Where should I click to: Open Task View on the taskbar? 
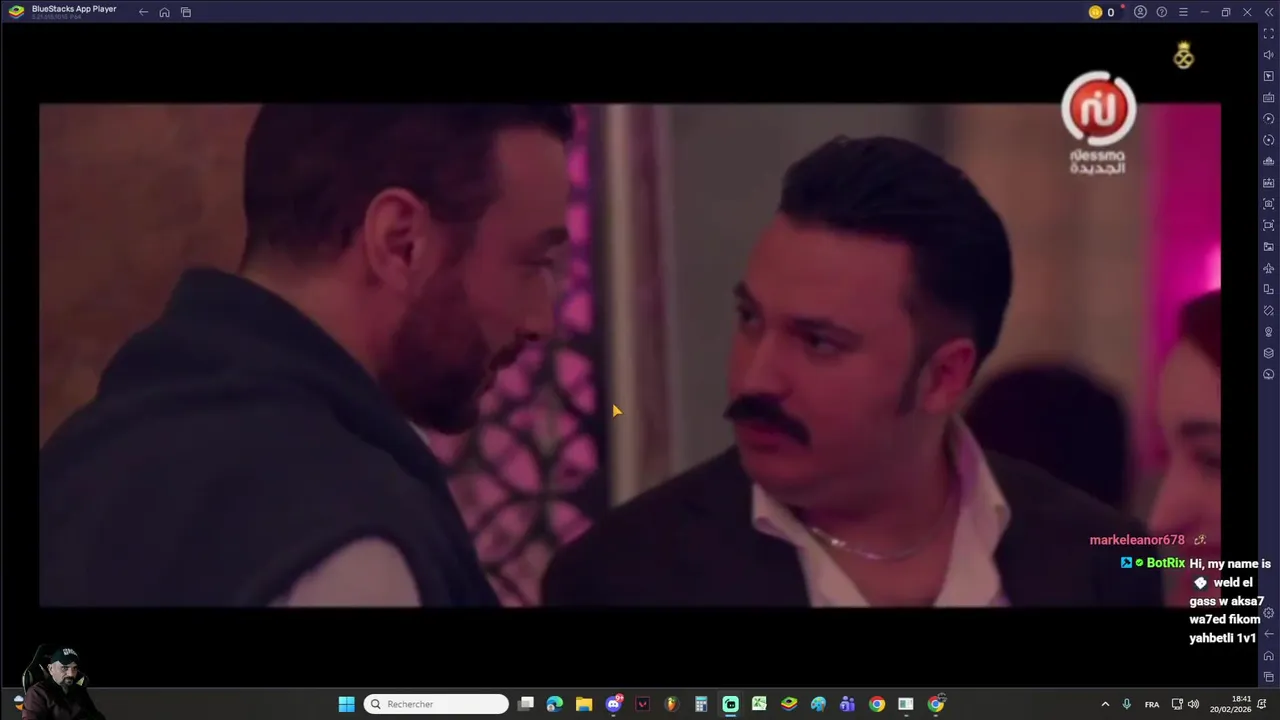(526, 704)
